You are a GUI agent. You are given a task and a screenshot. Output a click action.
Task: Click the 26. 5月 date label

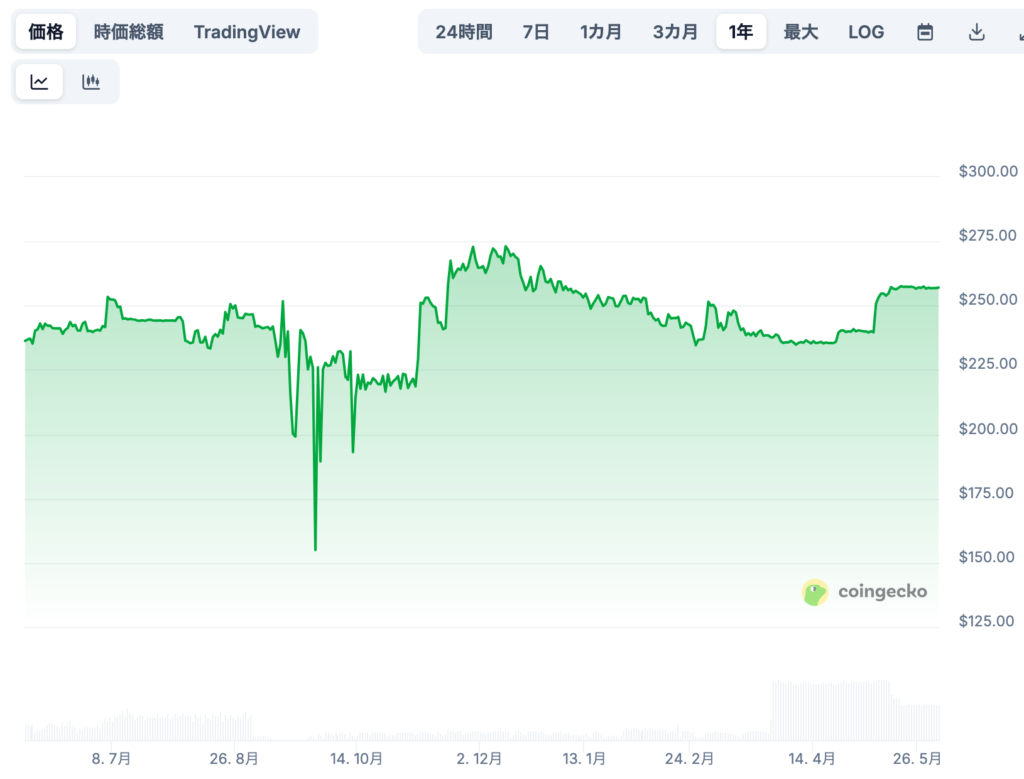click(917, 759)
